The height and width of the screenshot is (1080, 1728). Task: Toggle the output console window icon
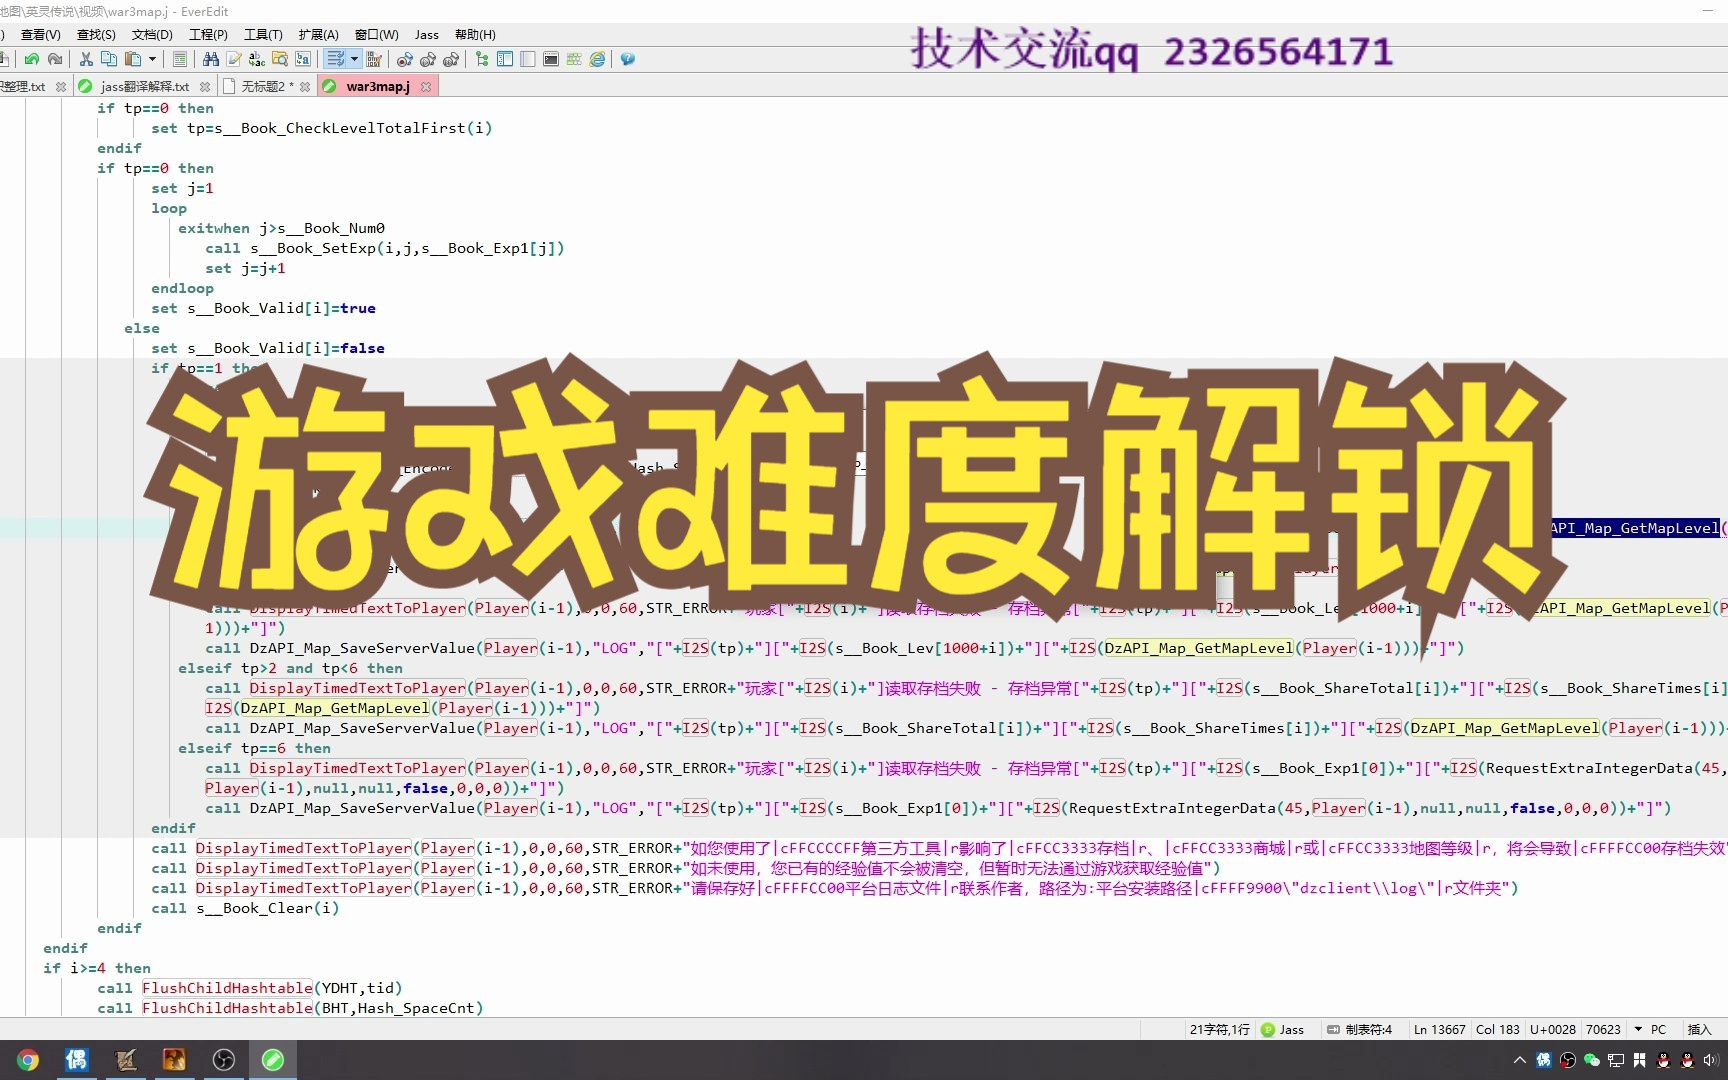(551, 59)
